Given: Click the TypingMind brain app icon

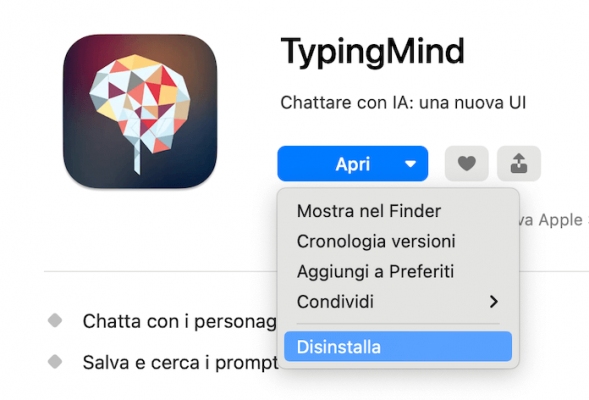Looking at the screenshot, I should pyautogui.click(x=140, y=111).
